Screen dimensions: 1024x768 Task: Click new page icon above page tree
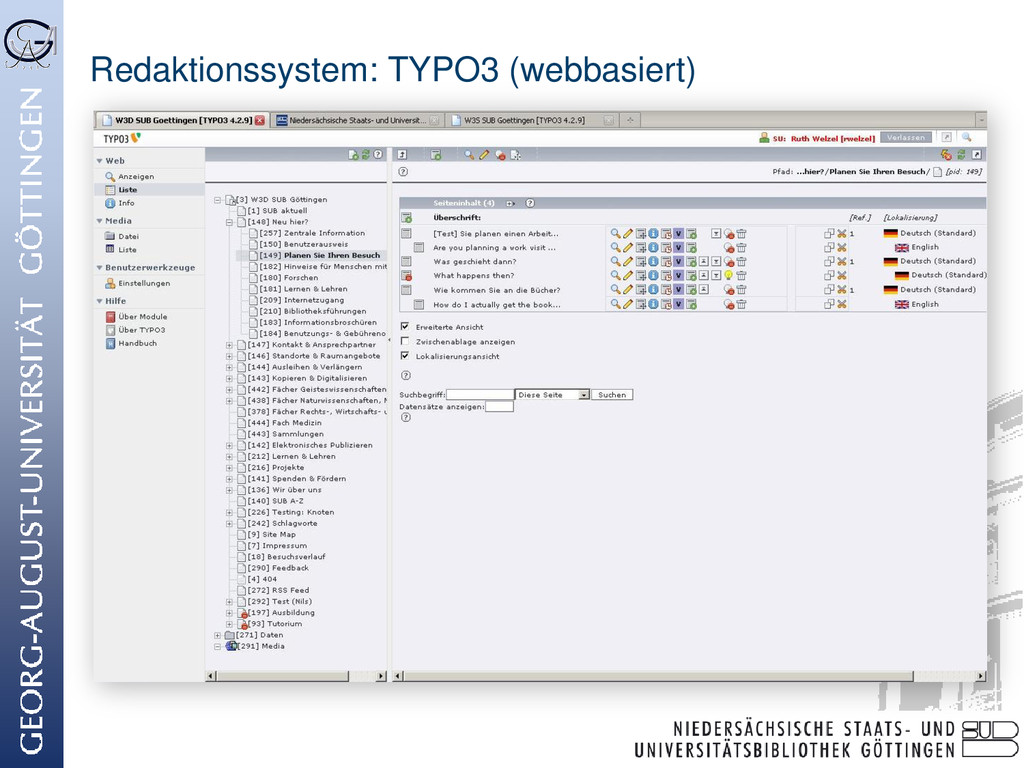pos(353,155)
